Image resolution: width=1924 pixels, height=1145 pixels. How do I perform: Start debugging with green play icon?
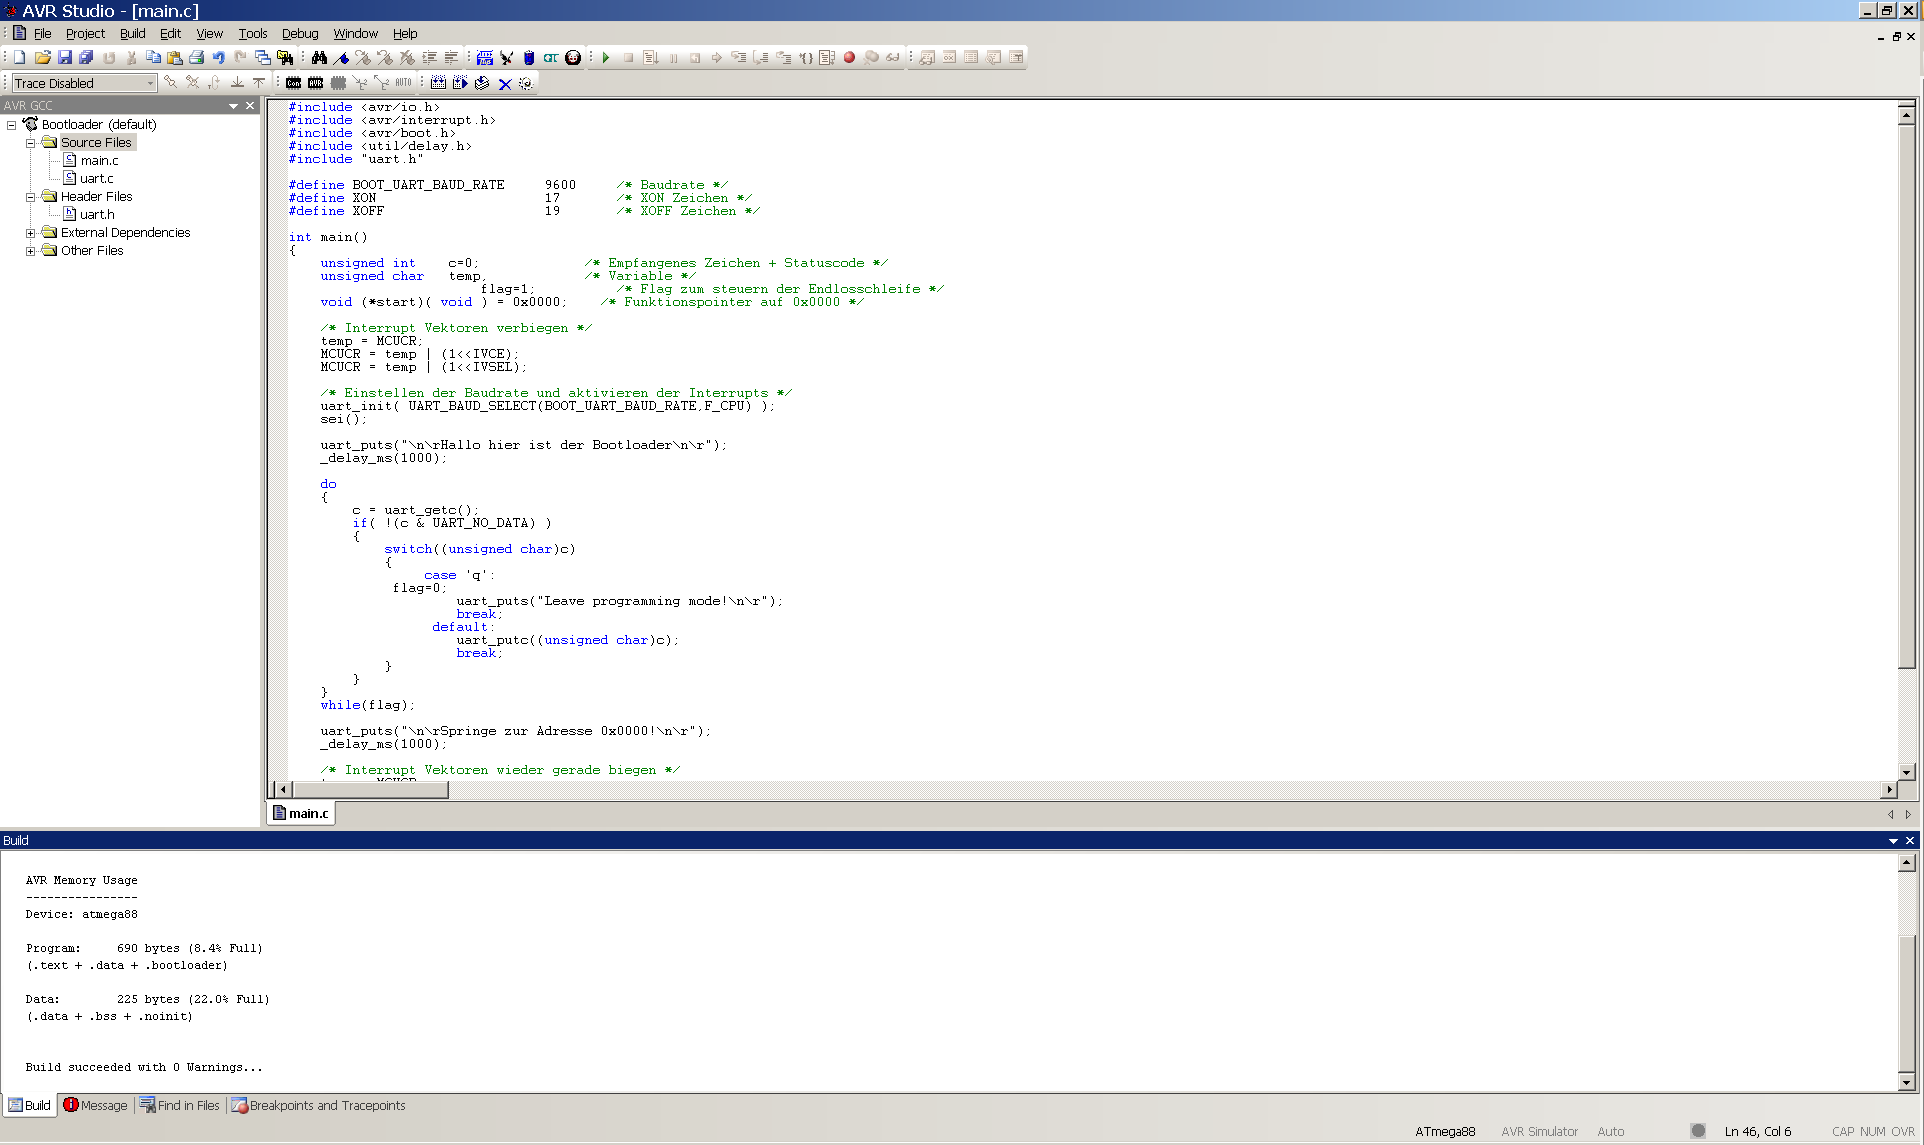click(606, 58)
